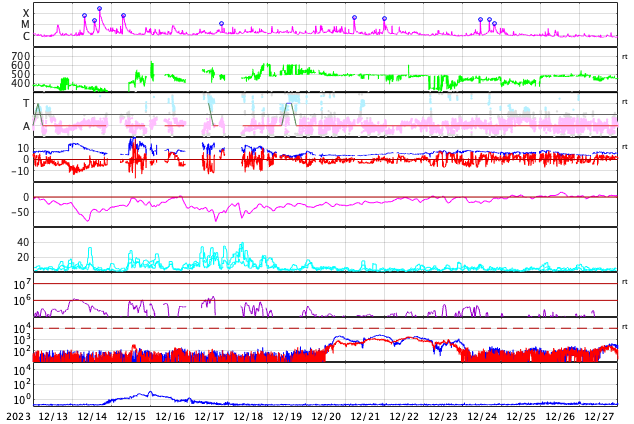This screenshot has width=634, height=424.
Task: Click the '500' axis label
Action: tap(21, 74)
